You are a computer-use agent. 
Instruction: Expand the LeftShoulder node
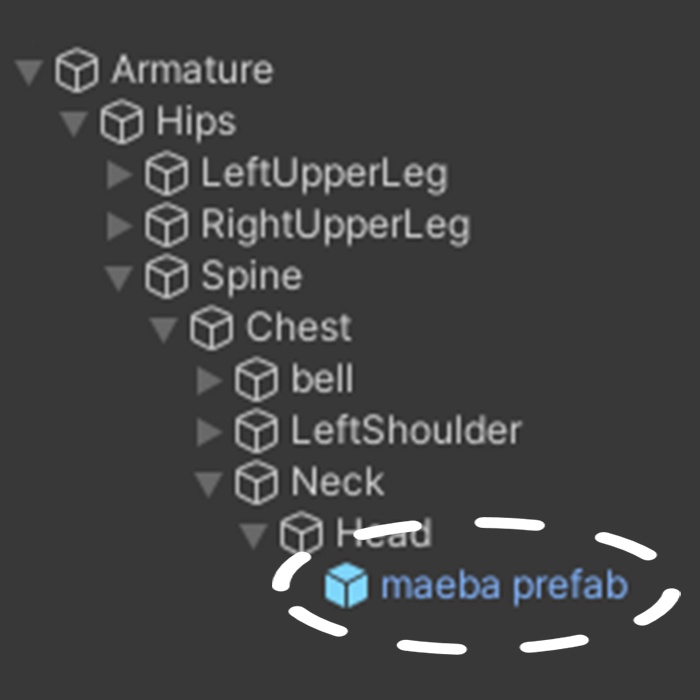pyautogui.click(x=210, y=432)
